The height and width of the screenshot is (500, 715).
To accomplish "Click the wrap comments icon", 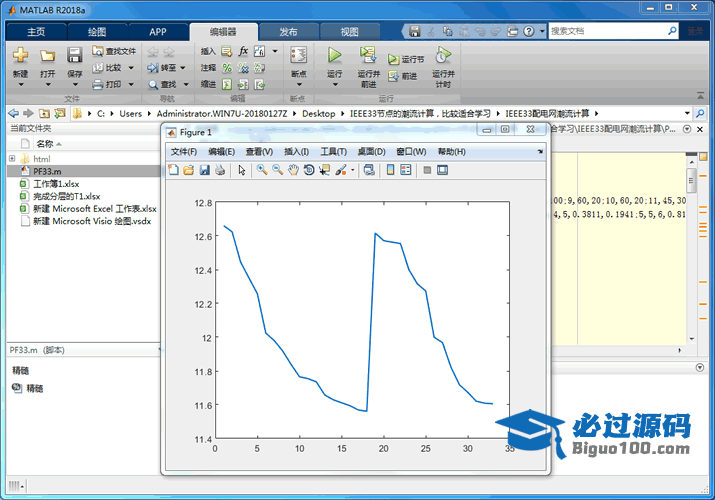I will [259, 68].
